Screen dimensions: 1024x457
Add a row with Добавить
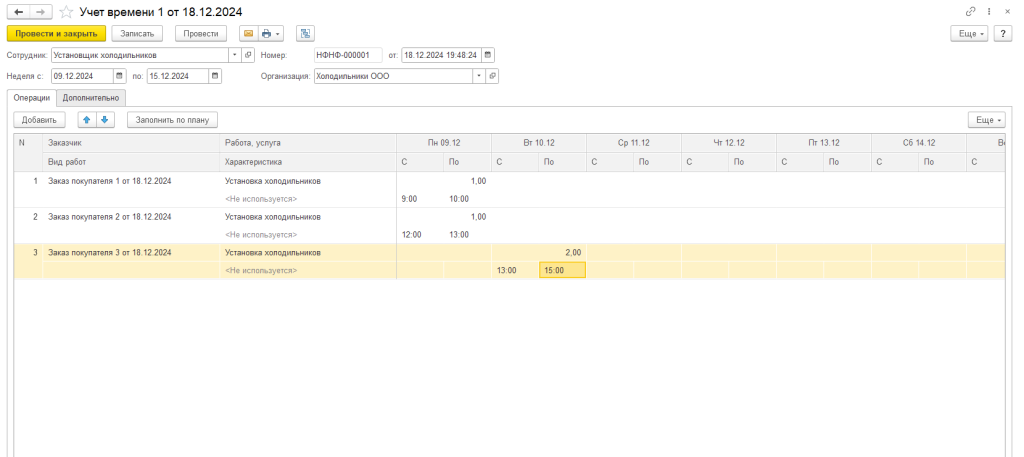[x=39, y=120]
